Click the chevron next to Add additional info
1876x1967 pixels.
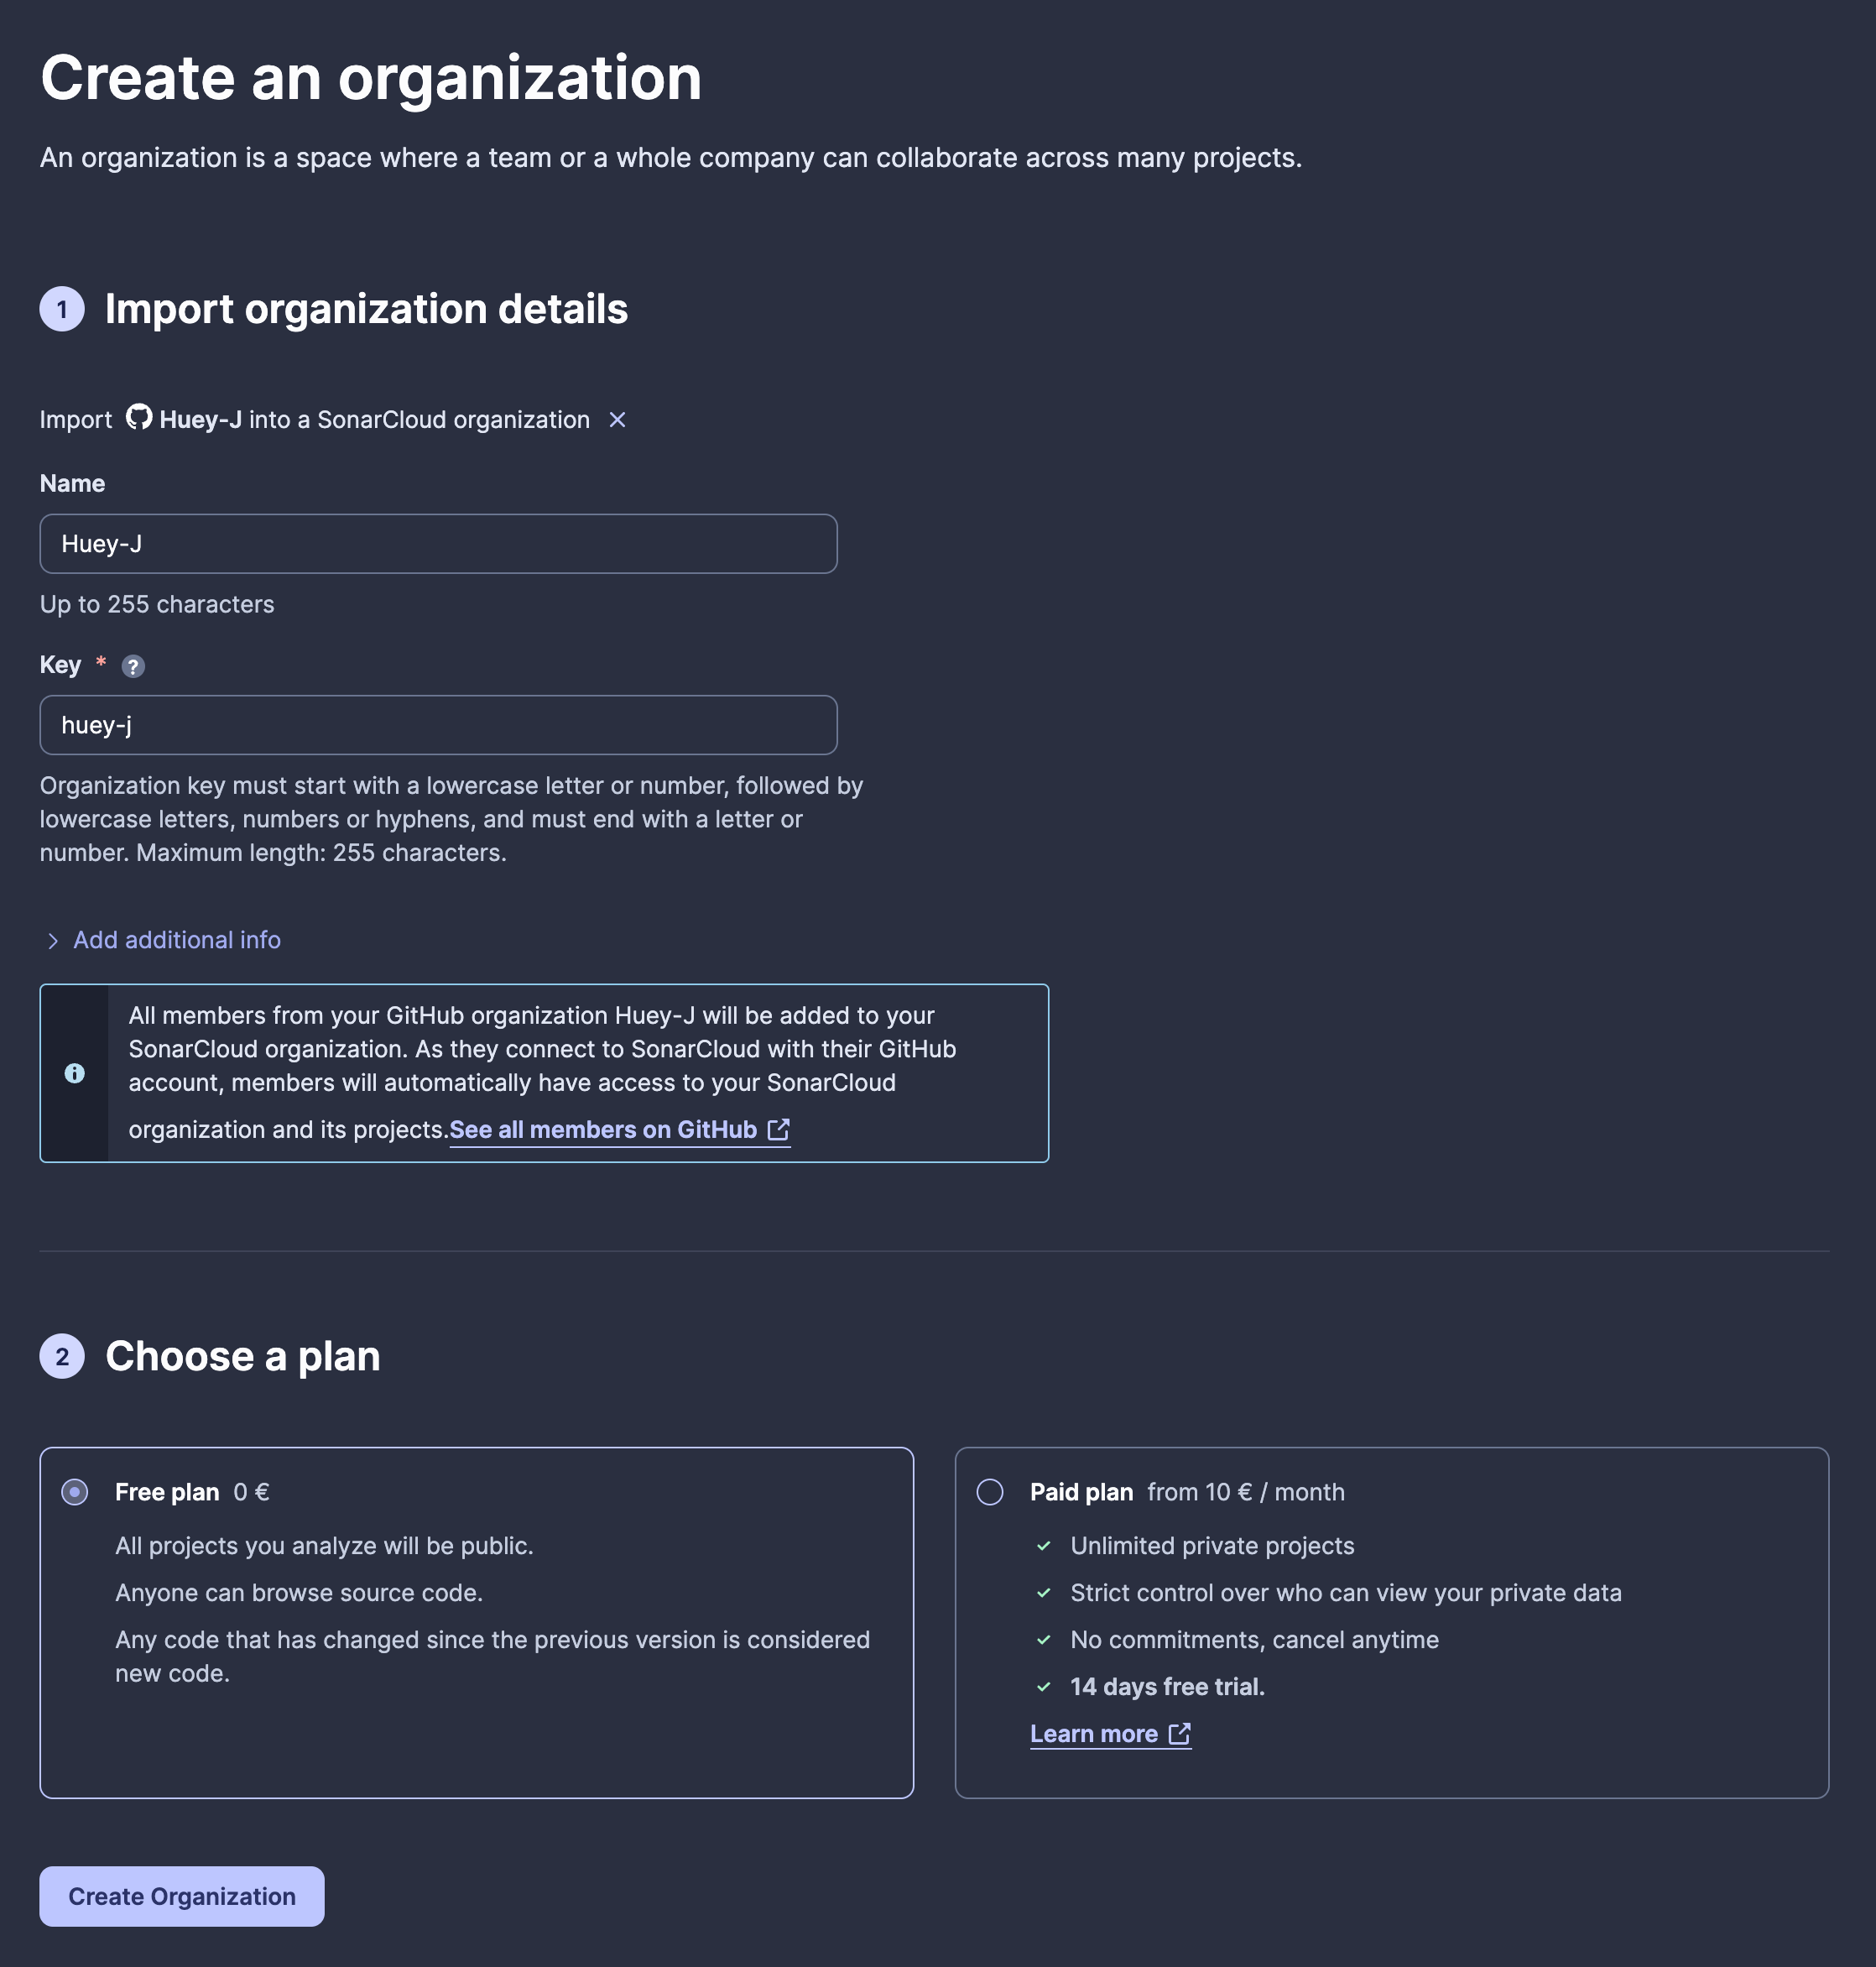(53, 941)
